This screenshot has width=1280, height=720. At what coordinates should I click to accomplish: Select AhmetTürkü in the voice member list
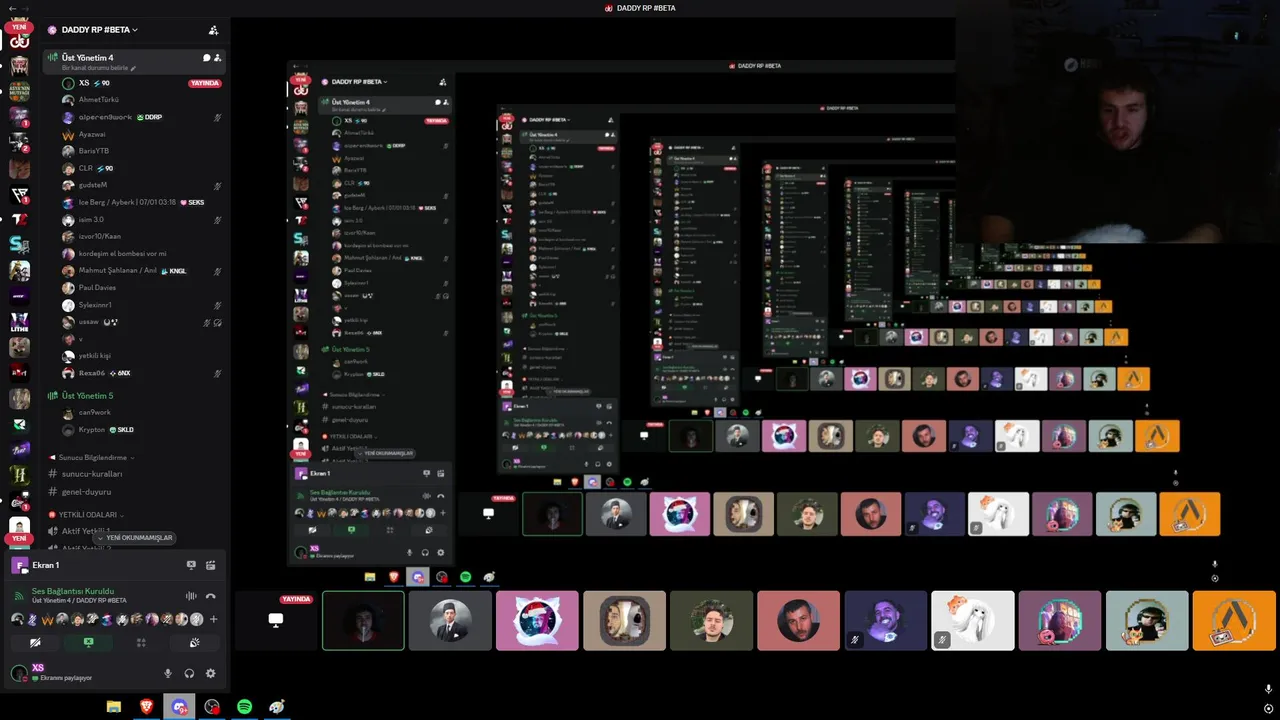[x=140, y=100]
